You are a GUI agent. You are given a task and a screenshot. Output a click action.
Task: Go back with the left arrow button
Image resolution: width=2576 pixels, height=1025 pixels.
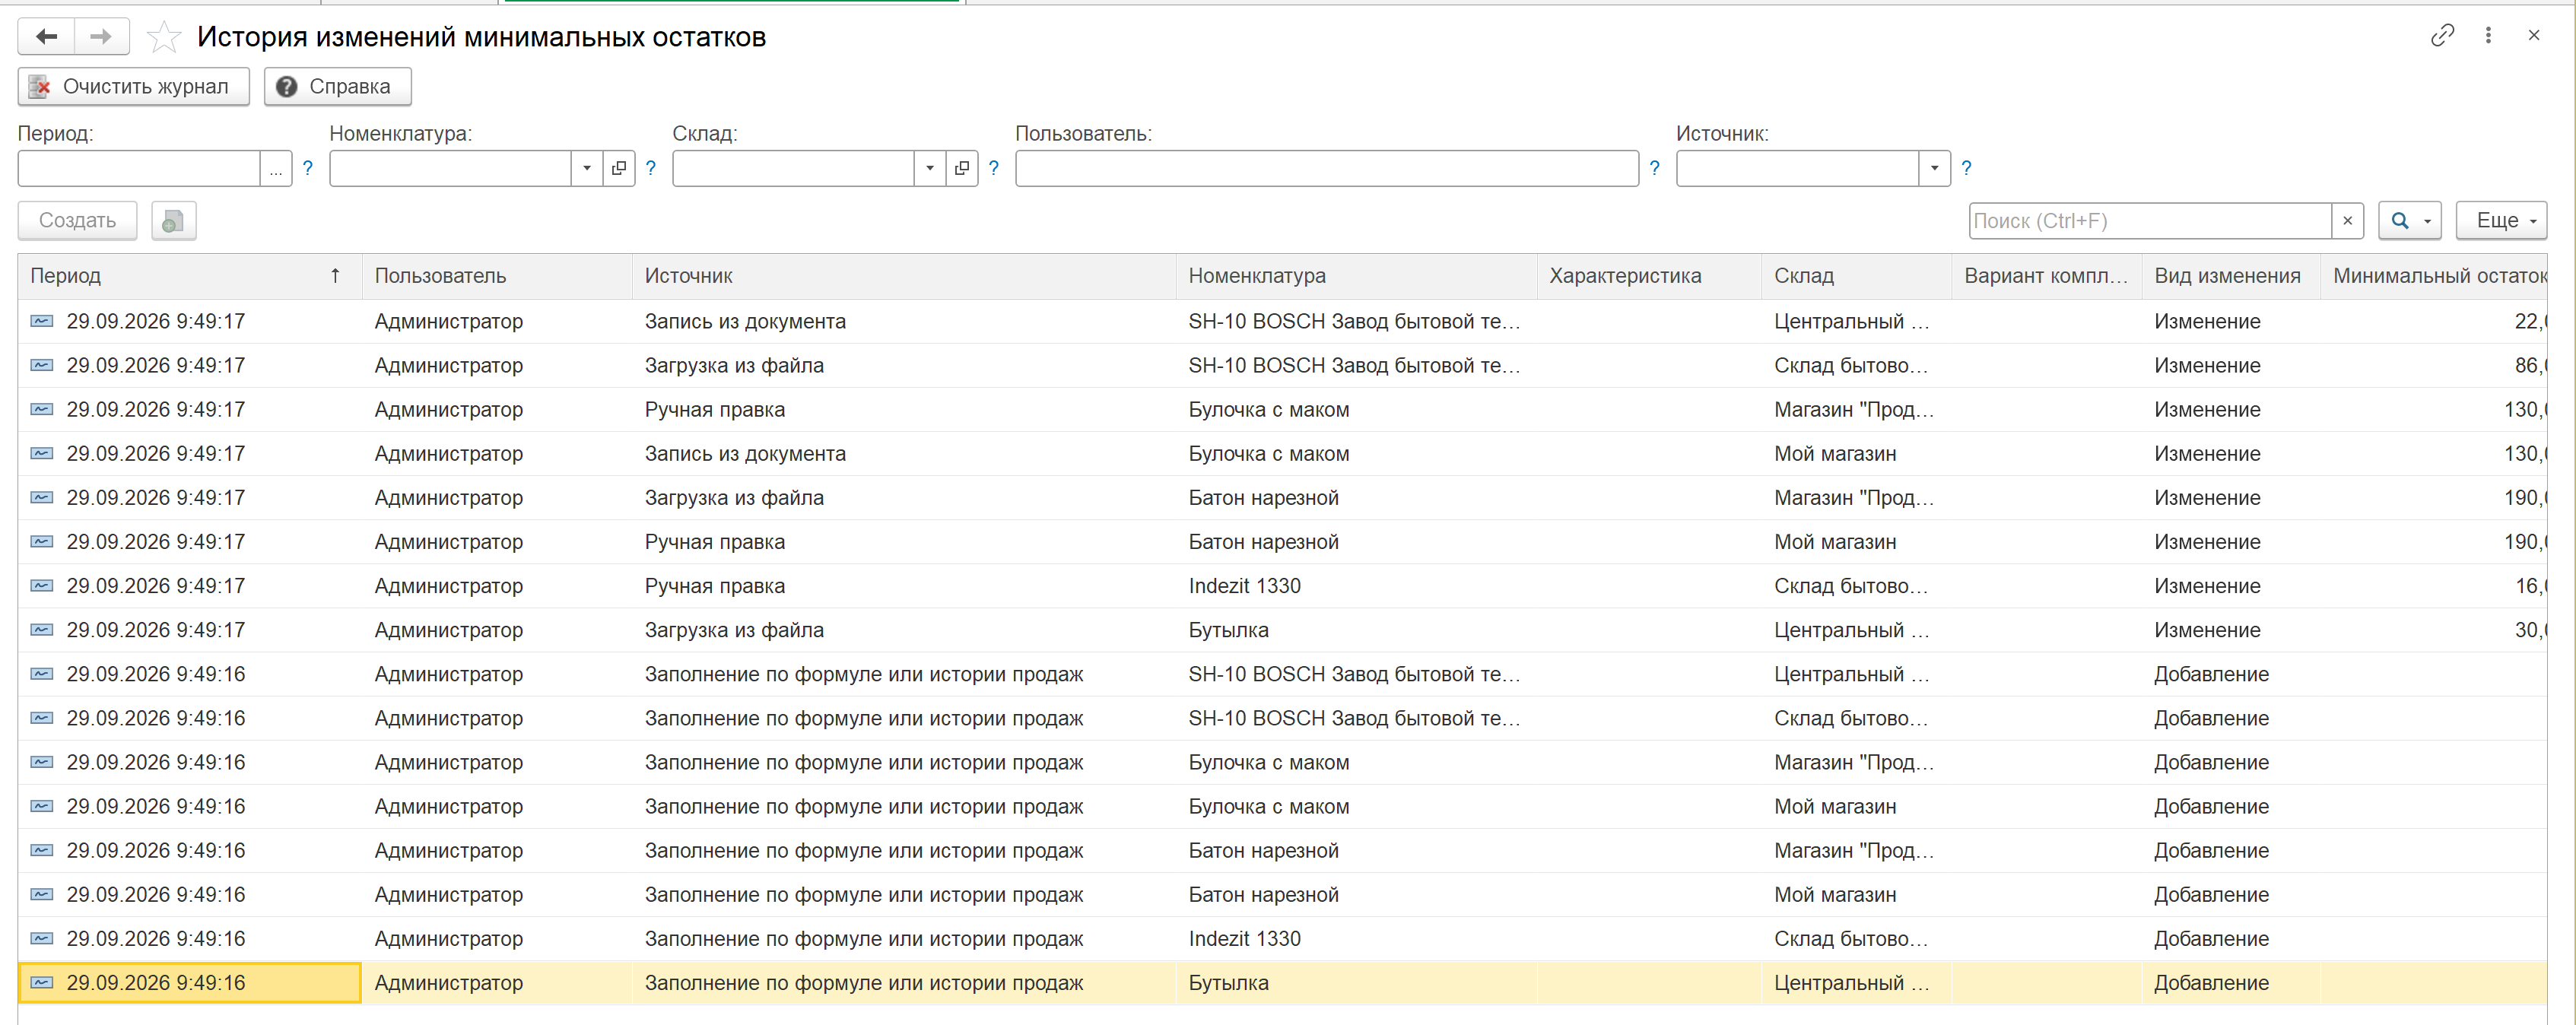pyautogui.click(x=46, y=37)
